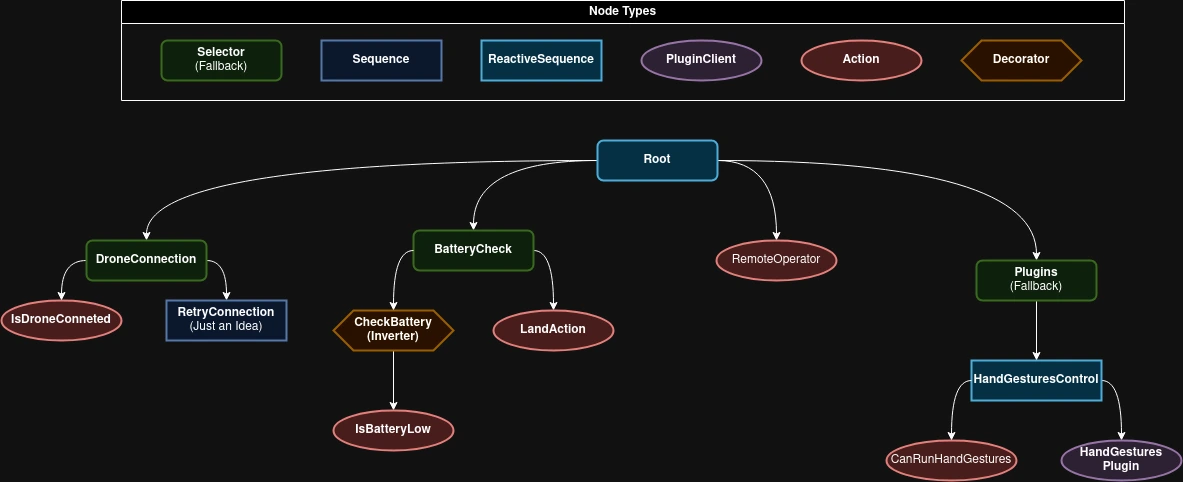Viewport: 1183px width, 482px height.
Task: Click the DroneConnection selector node
Action: pos(146,260)
